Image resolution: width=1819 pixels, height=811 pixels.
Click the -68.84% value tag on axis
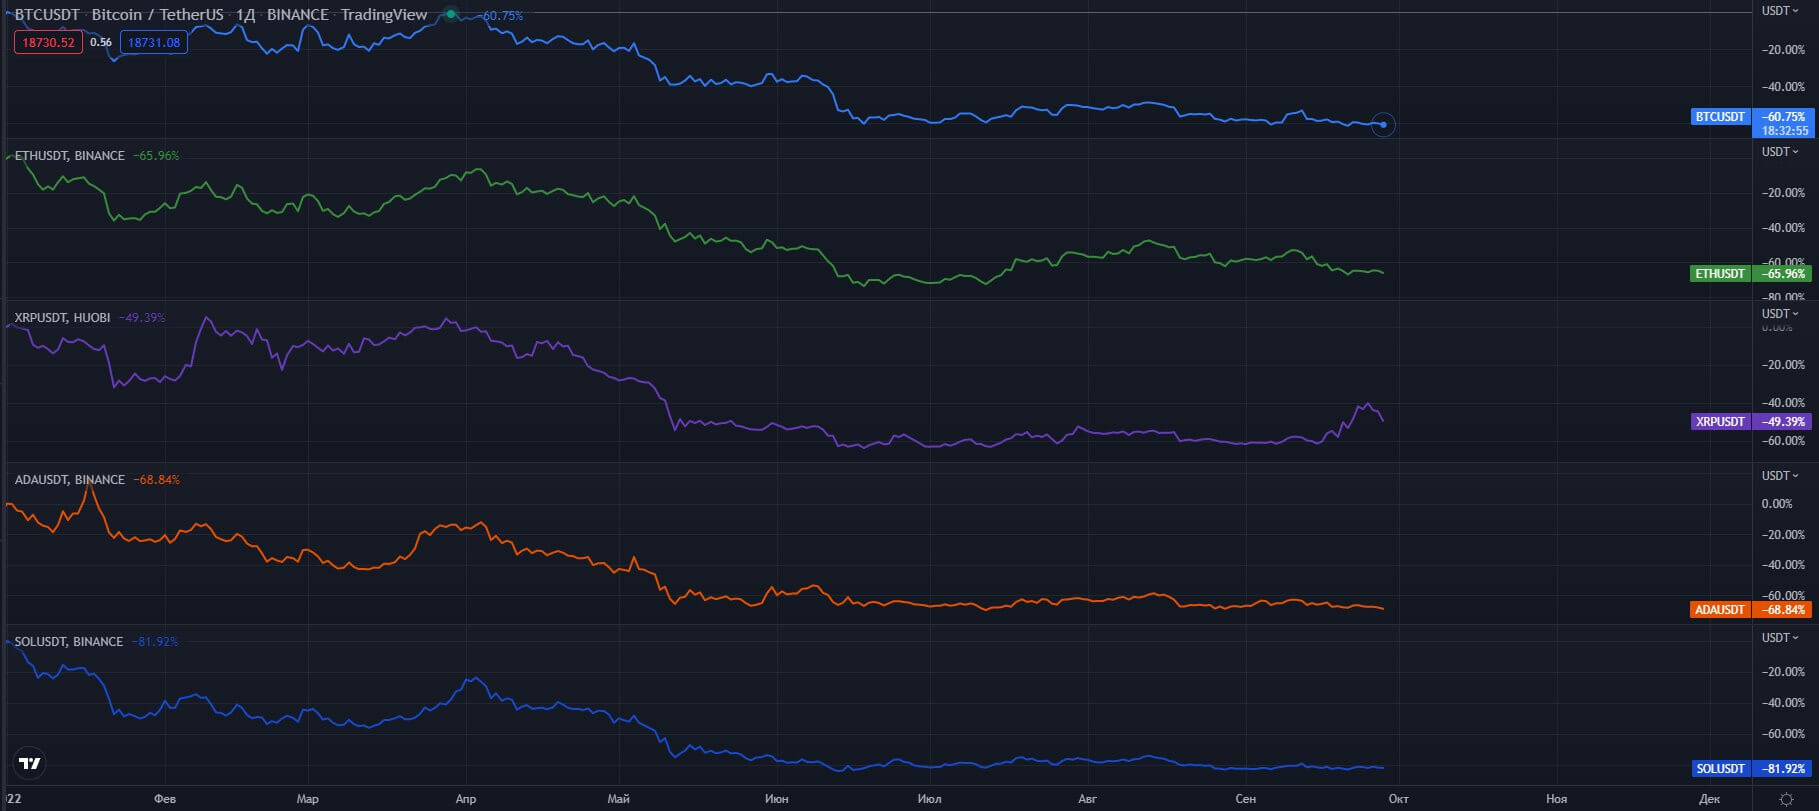[1783, 610]
